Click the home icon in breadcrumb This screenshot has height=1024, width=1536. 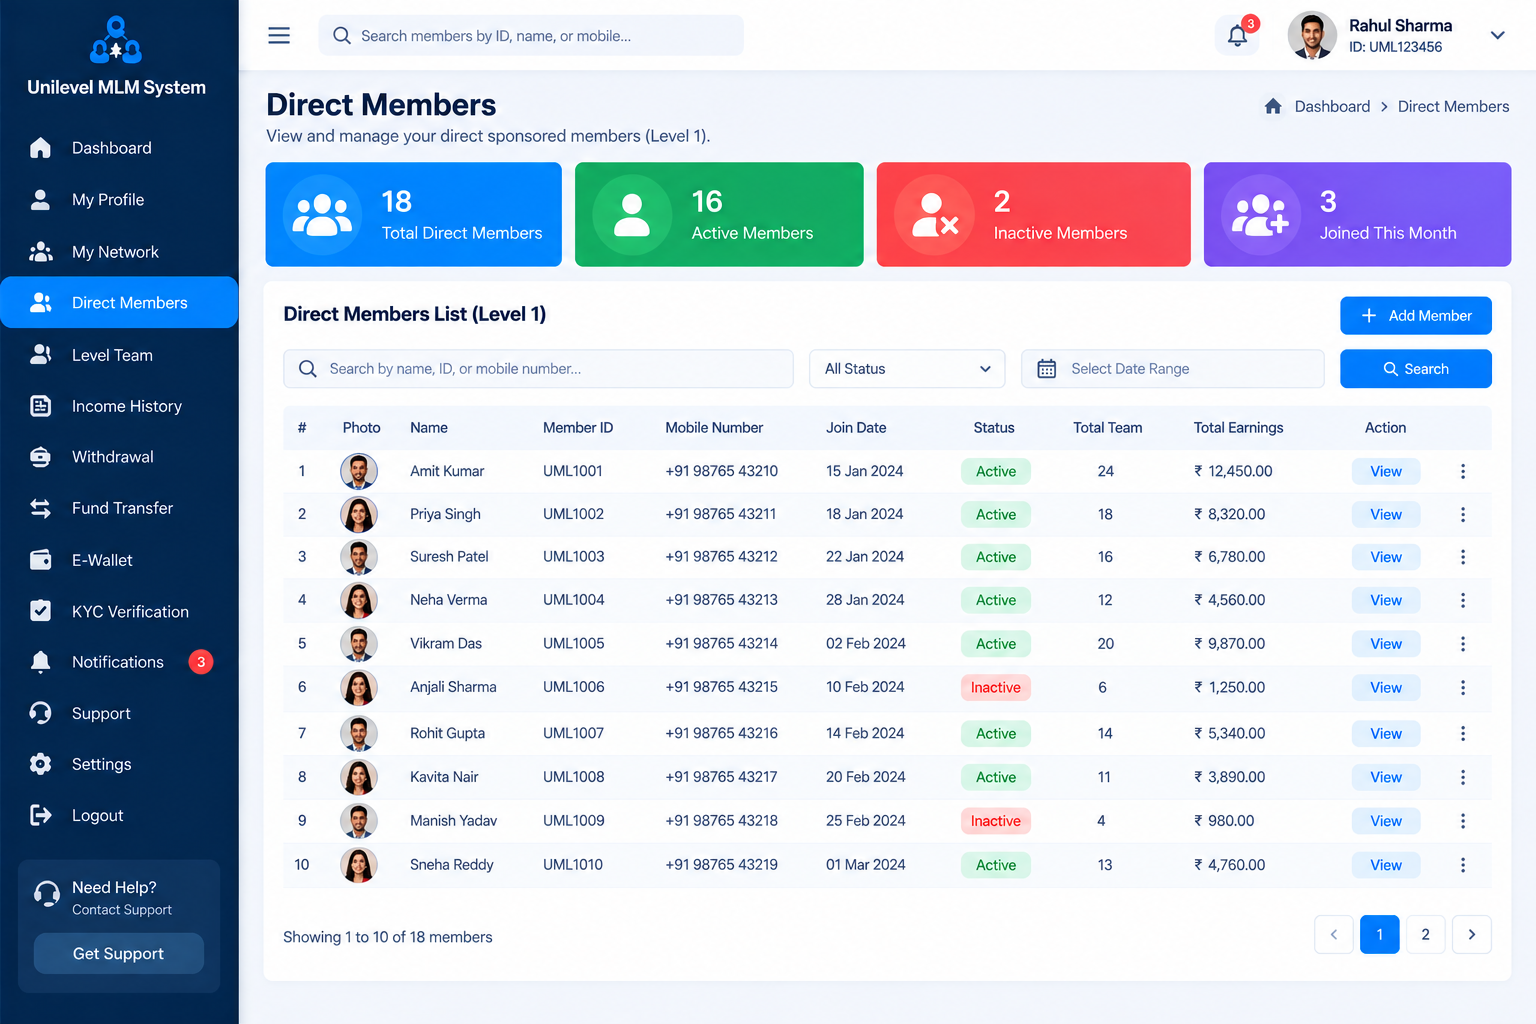click(1273, 106)
